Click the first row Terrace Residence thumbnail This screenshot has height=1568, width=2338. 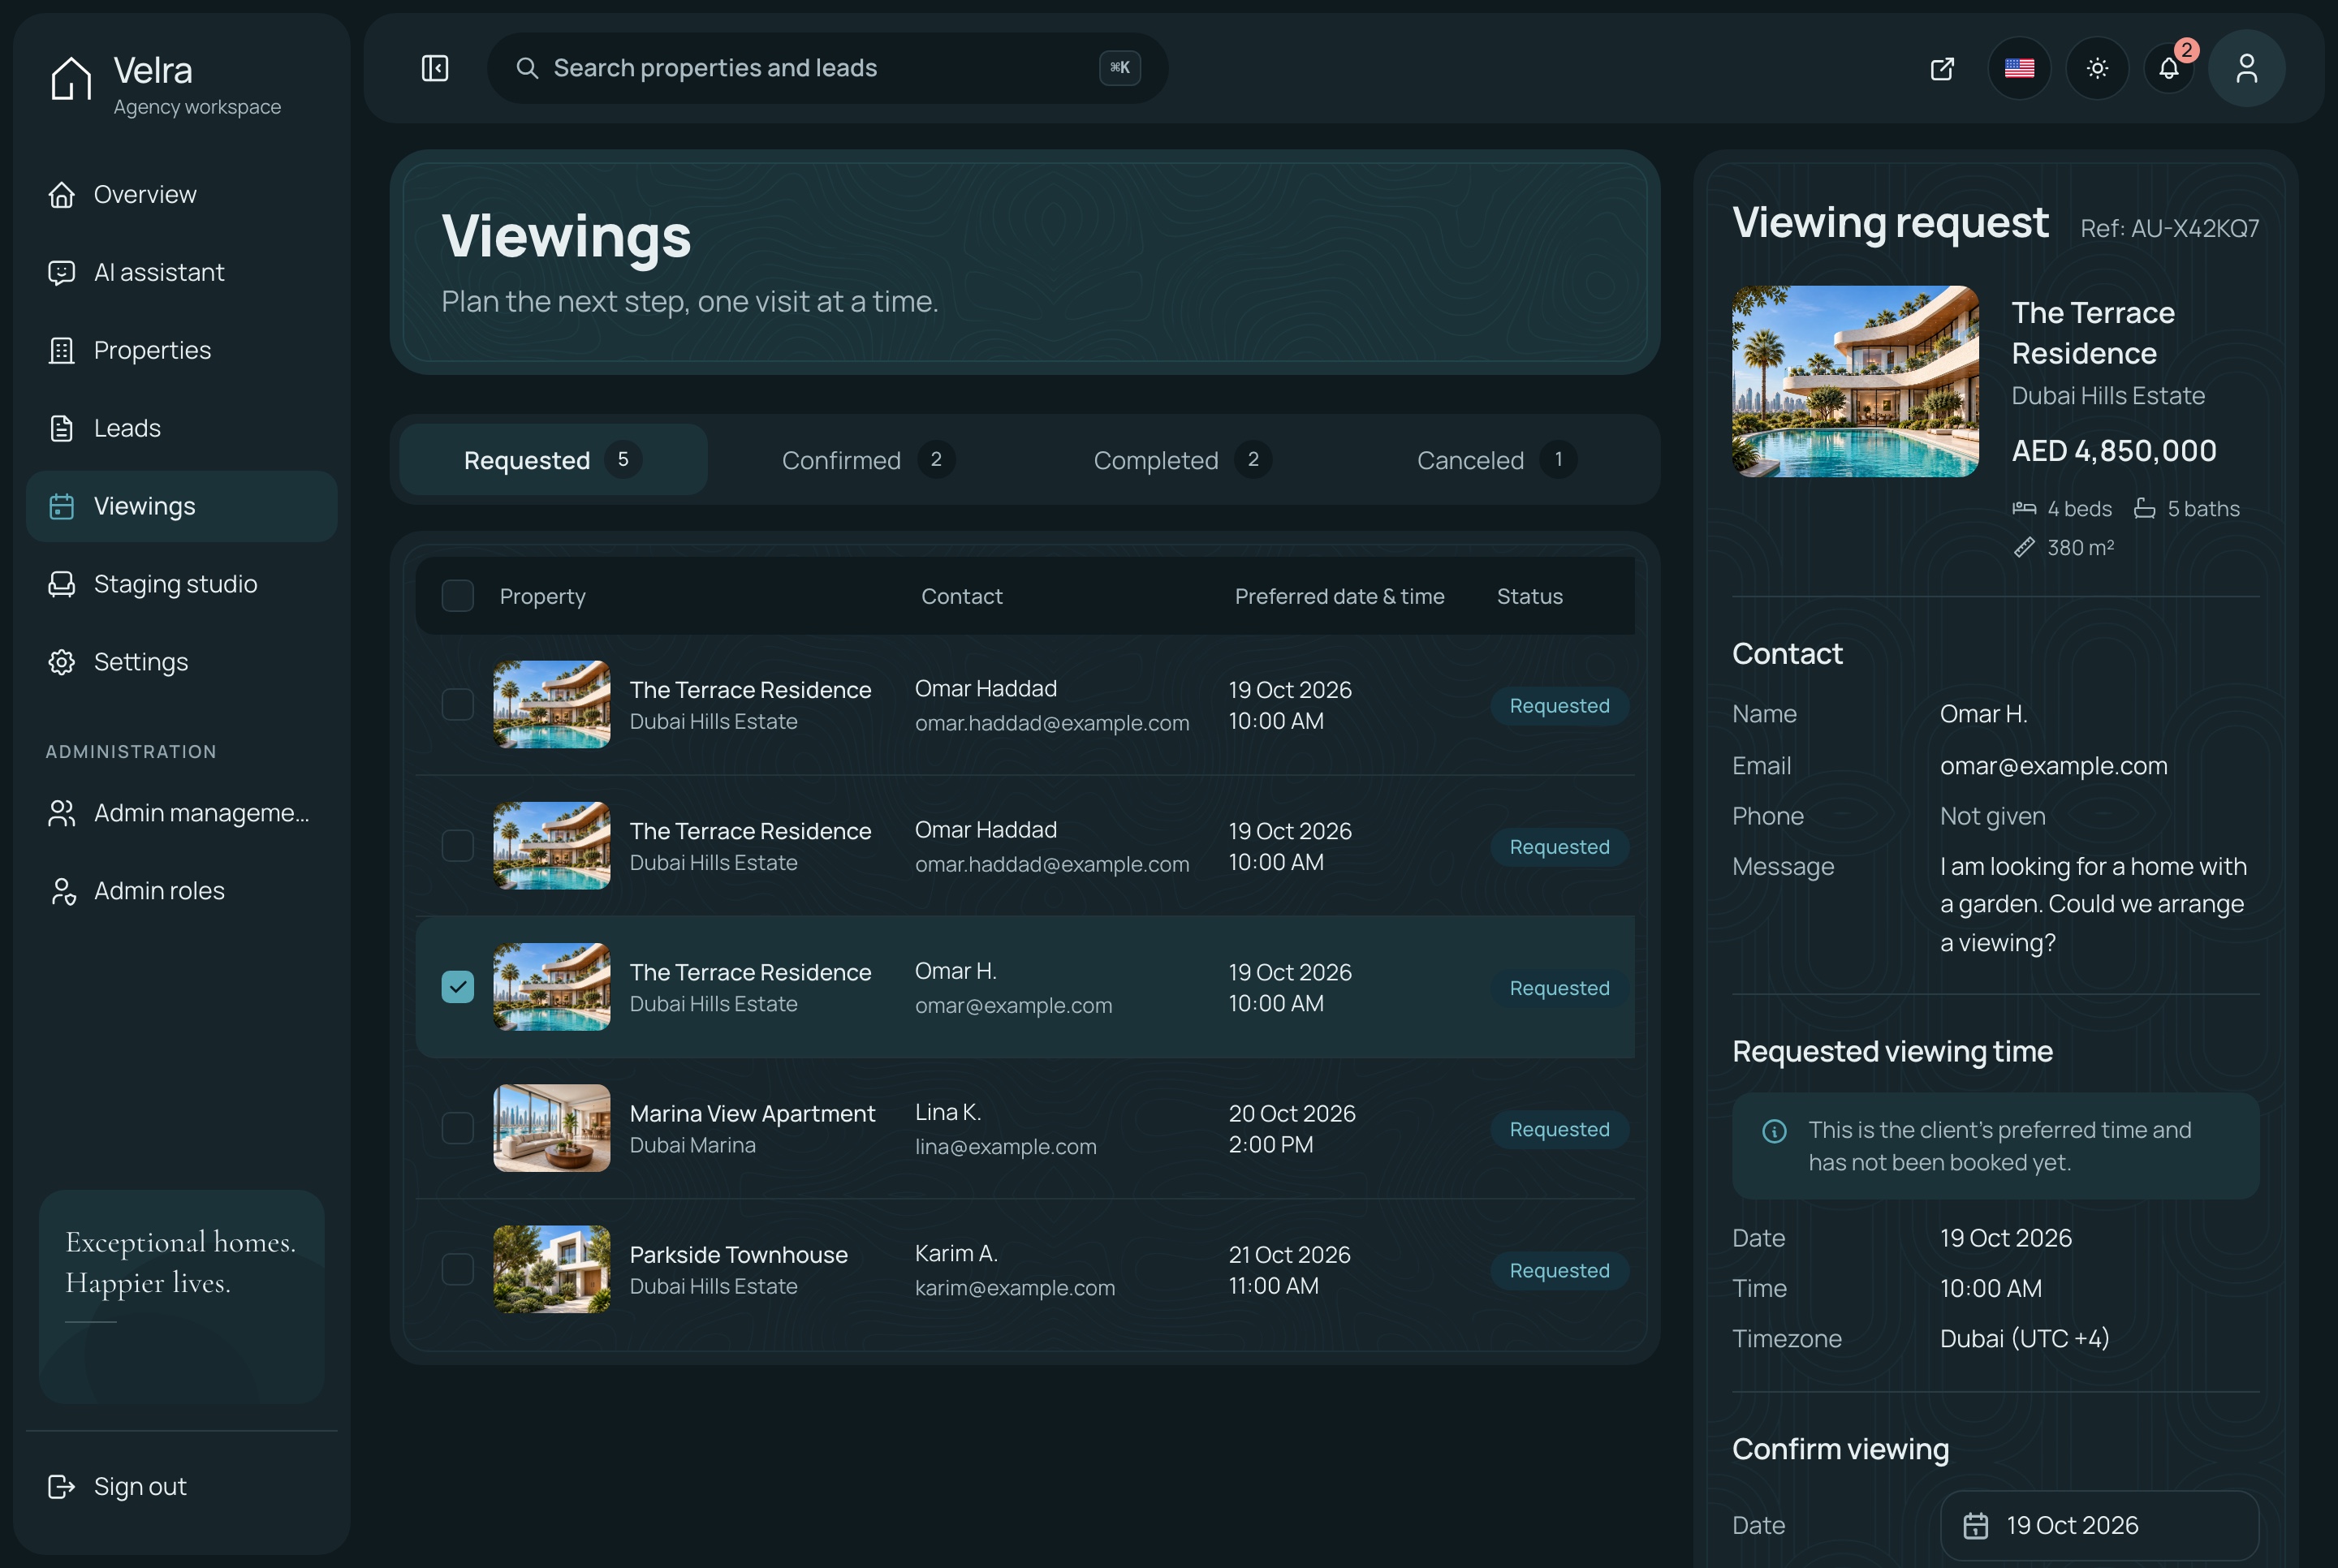point(551,704)
